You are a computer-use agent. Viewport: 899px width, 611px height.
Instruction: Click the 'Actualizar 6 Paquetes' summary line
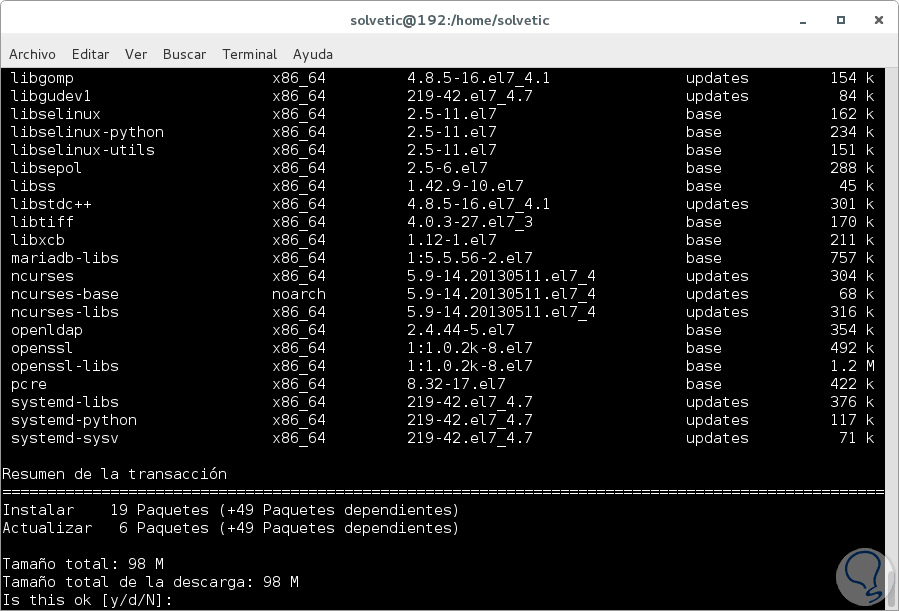point(230,528)
